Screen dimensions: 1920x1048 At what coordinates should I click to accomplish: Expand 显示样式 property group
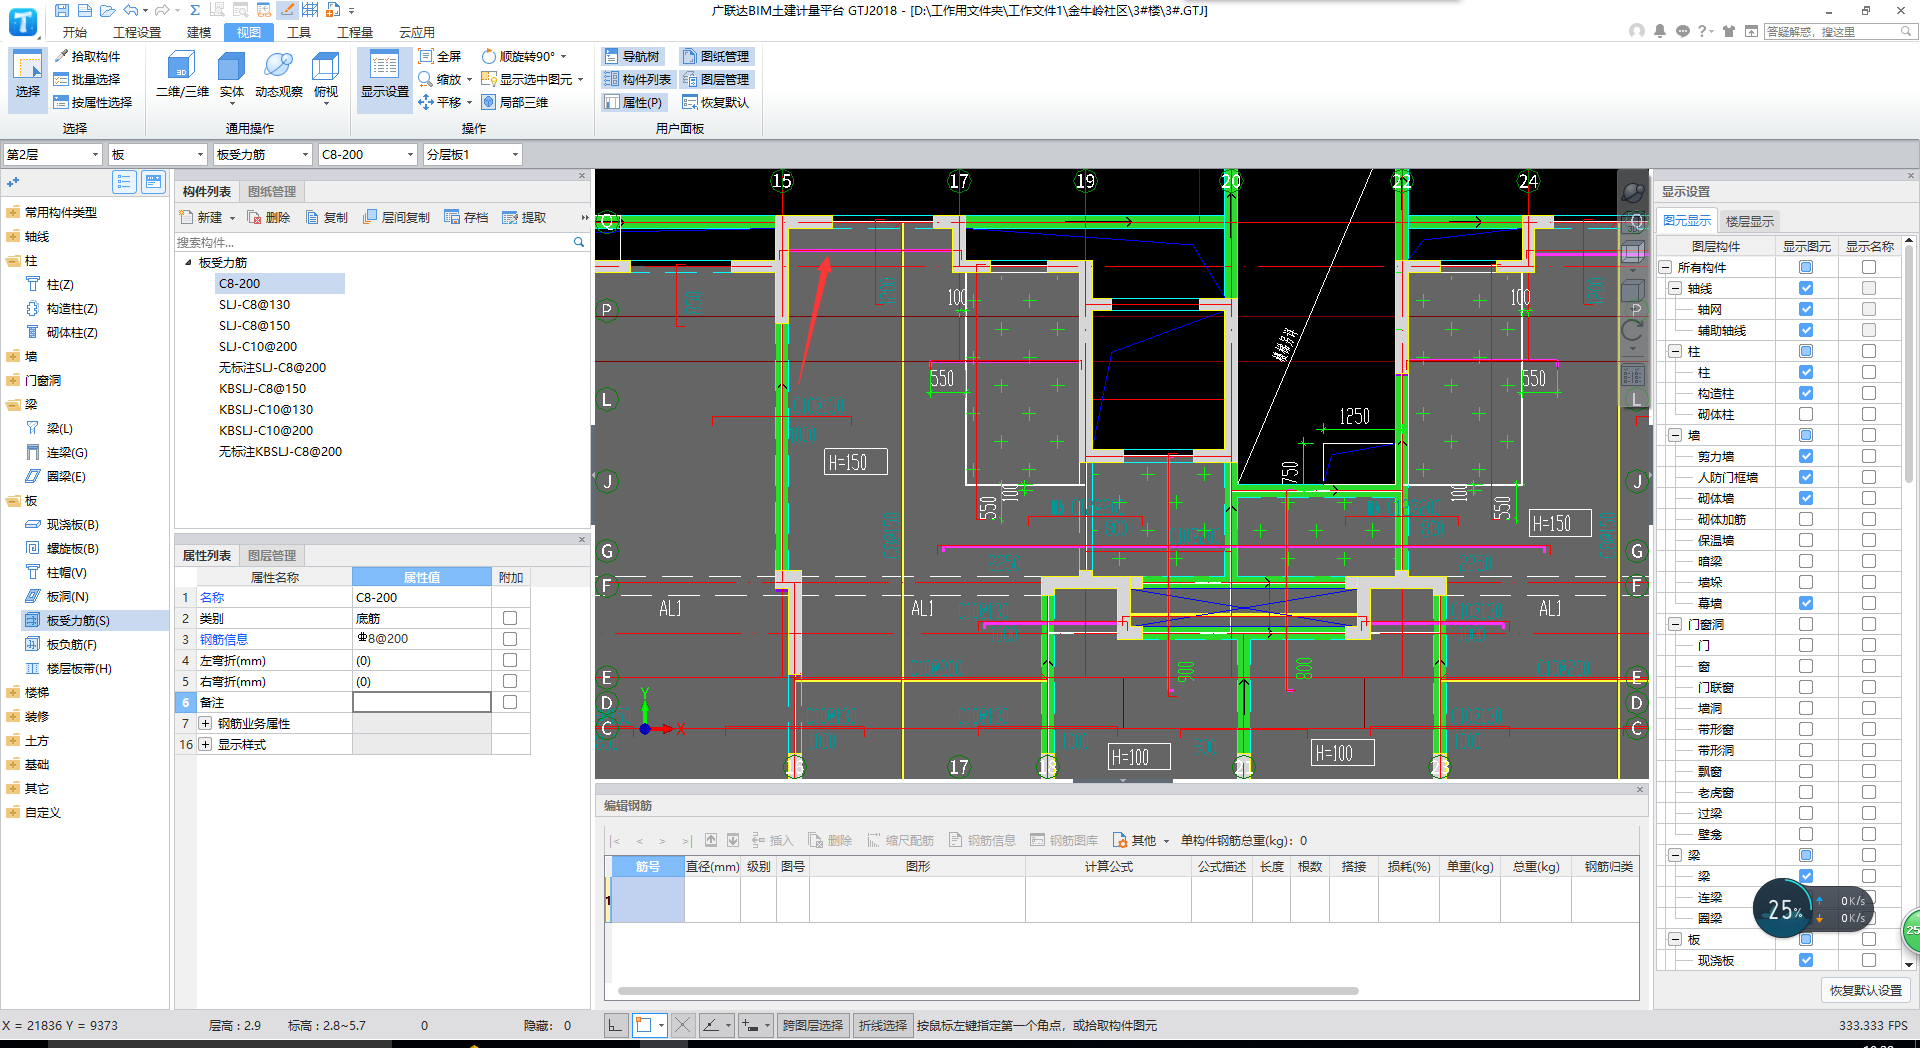tap(205, 744)
